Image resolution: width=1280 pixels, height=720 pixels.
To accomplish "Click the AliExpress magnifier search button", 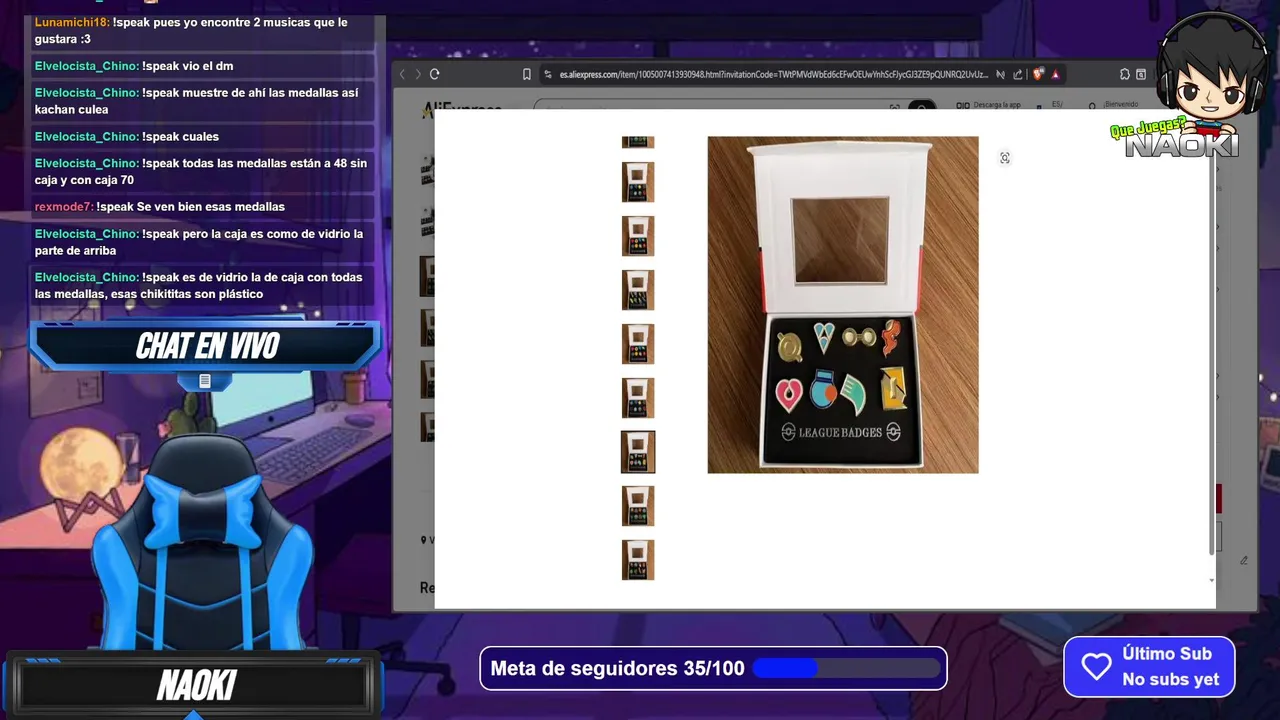I will [922, 106].
